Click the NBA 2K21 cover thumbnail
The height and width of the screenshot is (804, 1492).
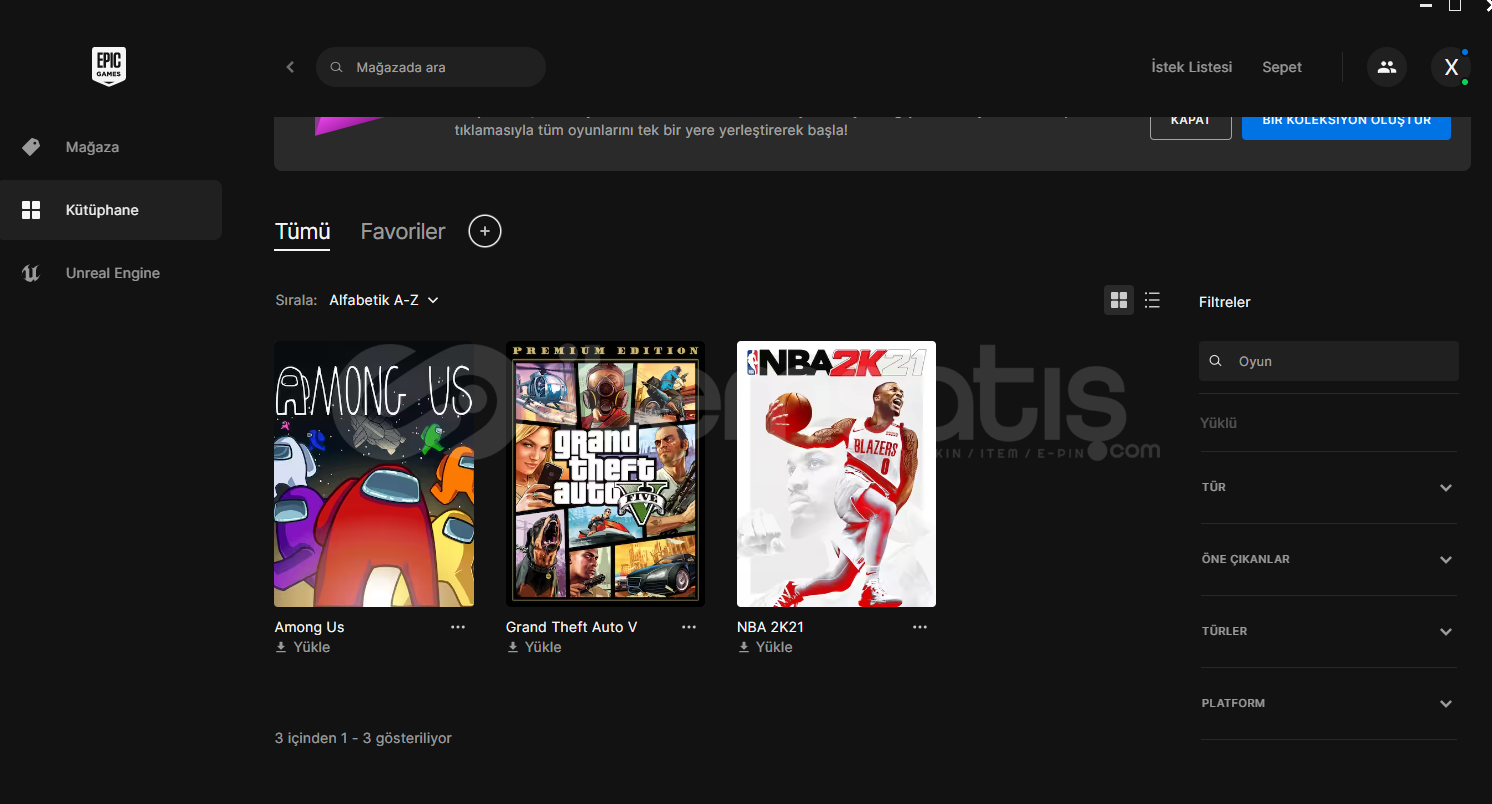click(836, 474)
